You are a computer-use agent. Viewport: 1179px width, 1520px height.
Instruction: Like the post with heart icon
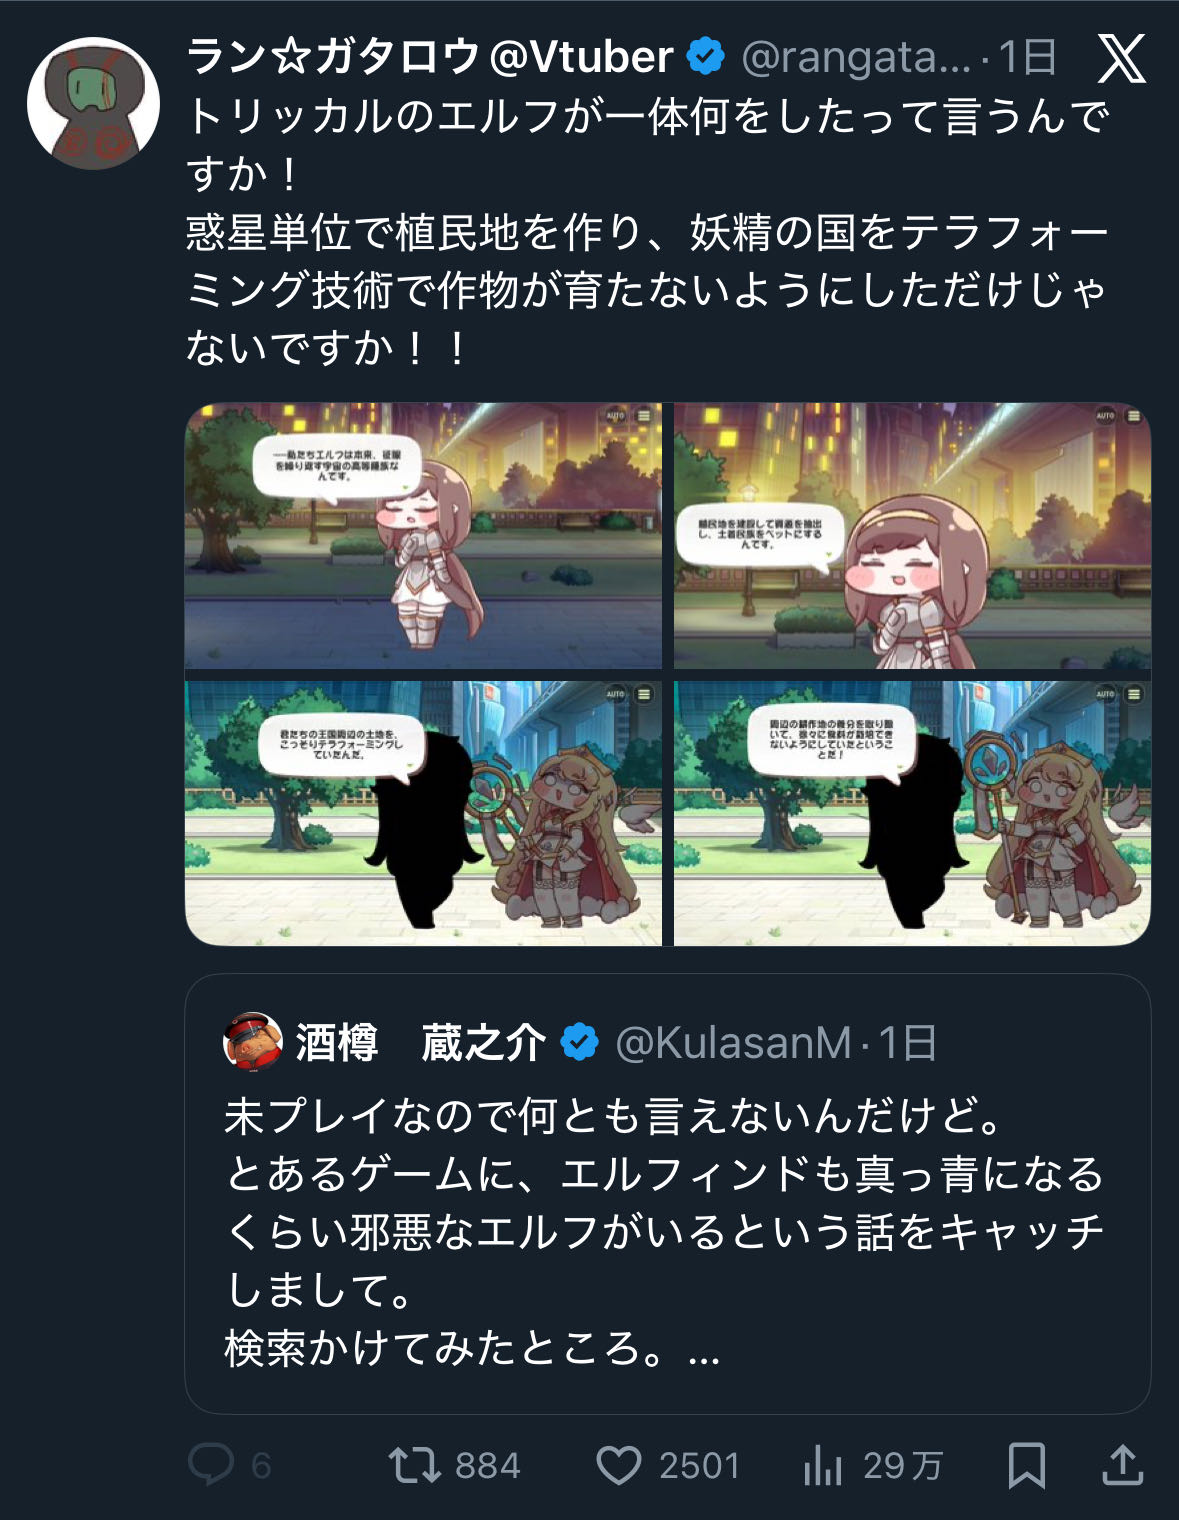click(x=618, y=1466)
